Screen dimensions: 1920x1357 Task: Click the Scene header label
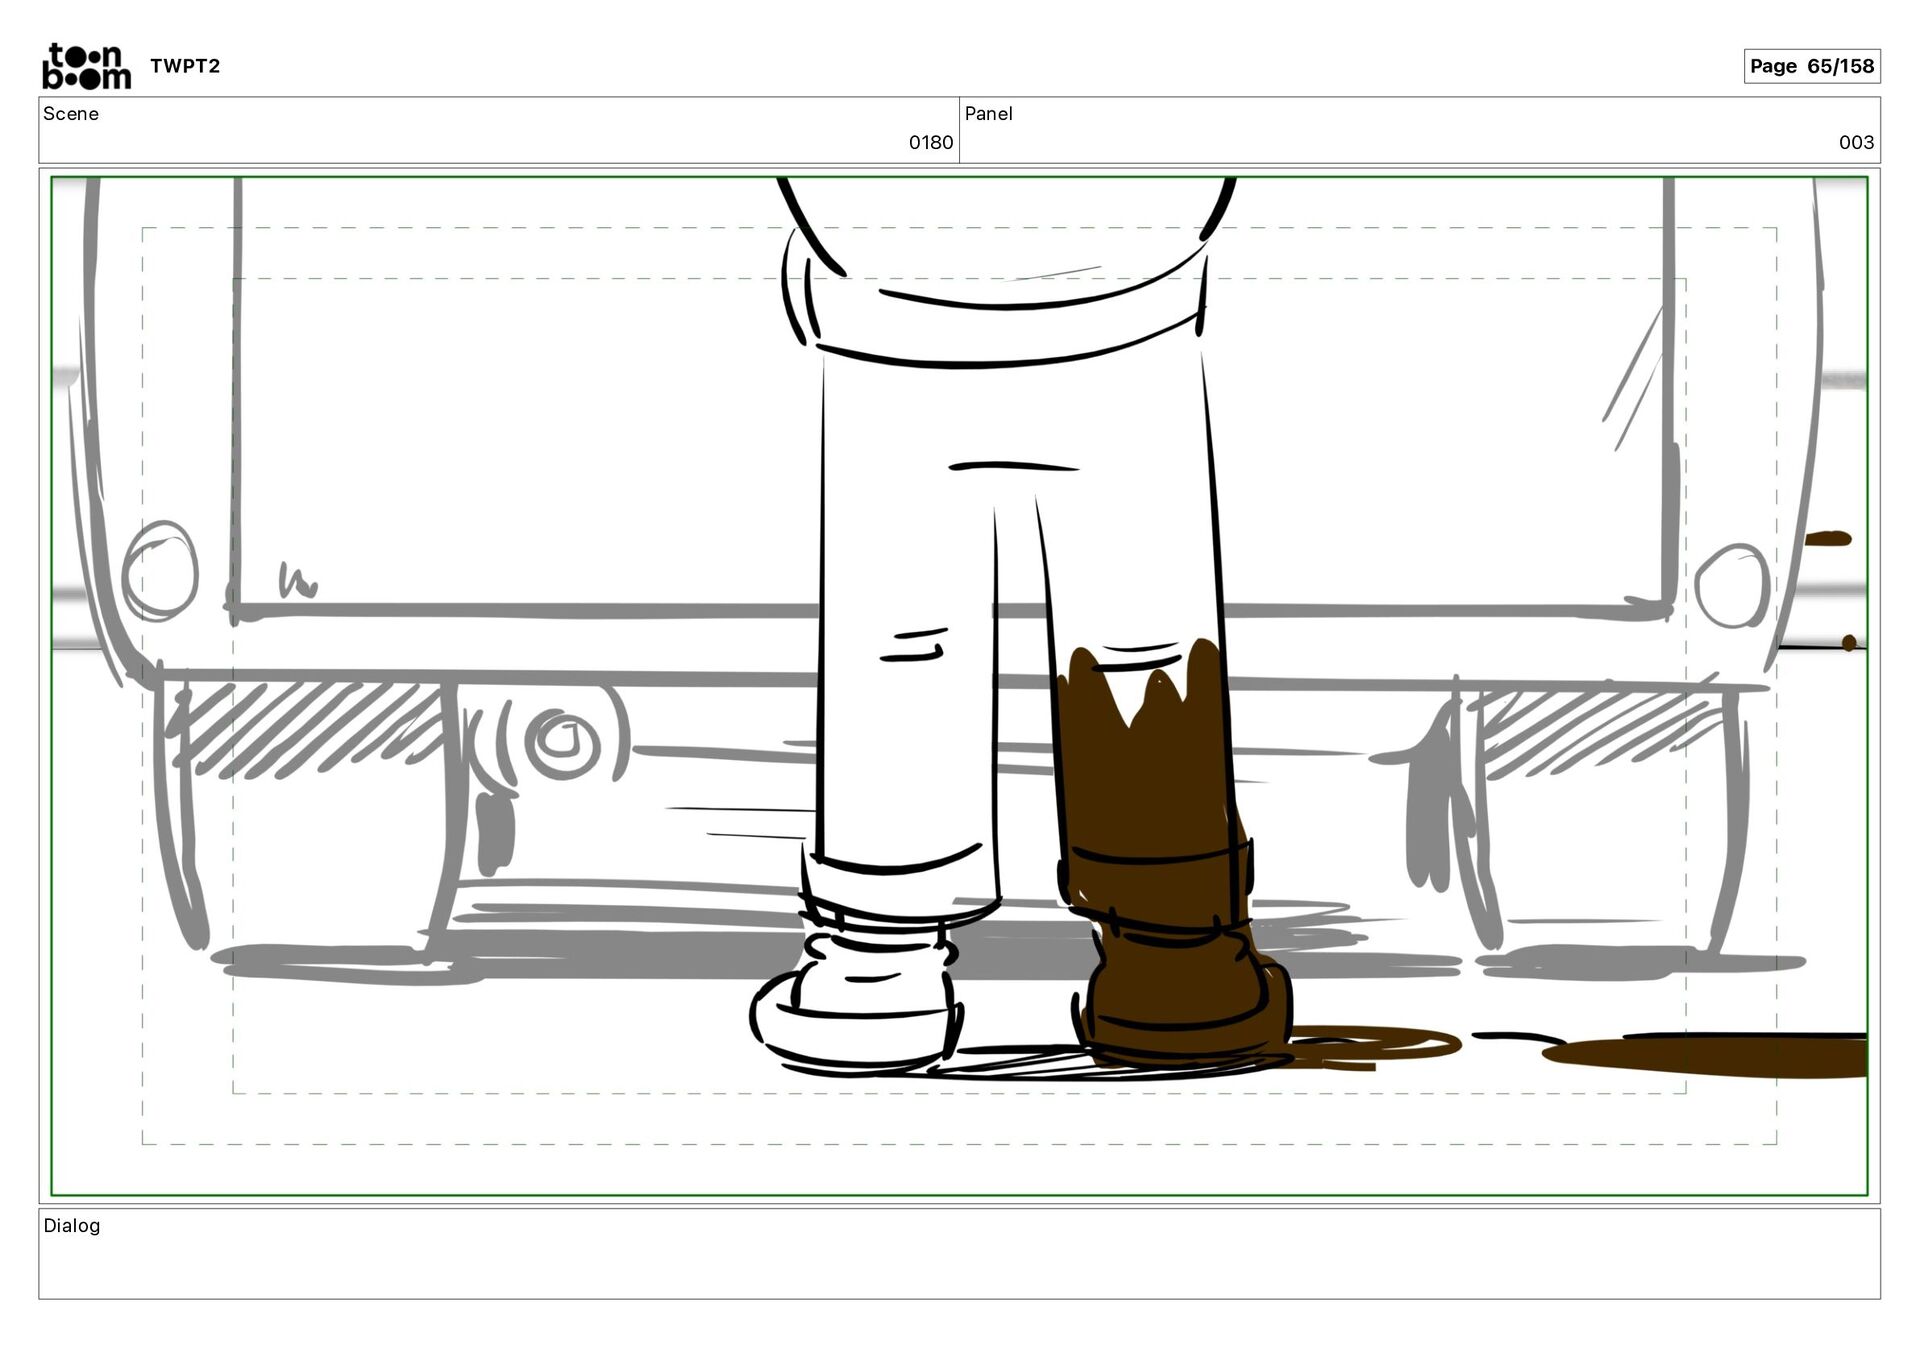pyautogui.click(x=71, y=114)
